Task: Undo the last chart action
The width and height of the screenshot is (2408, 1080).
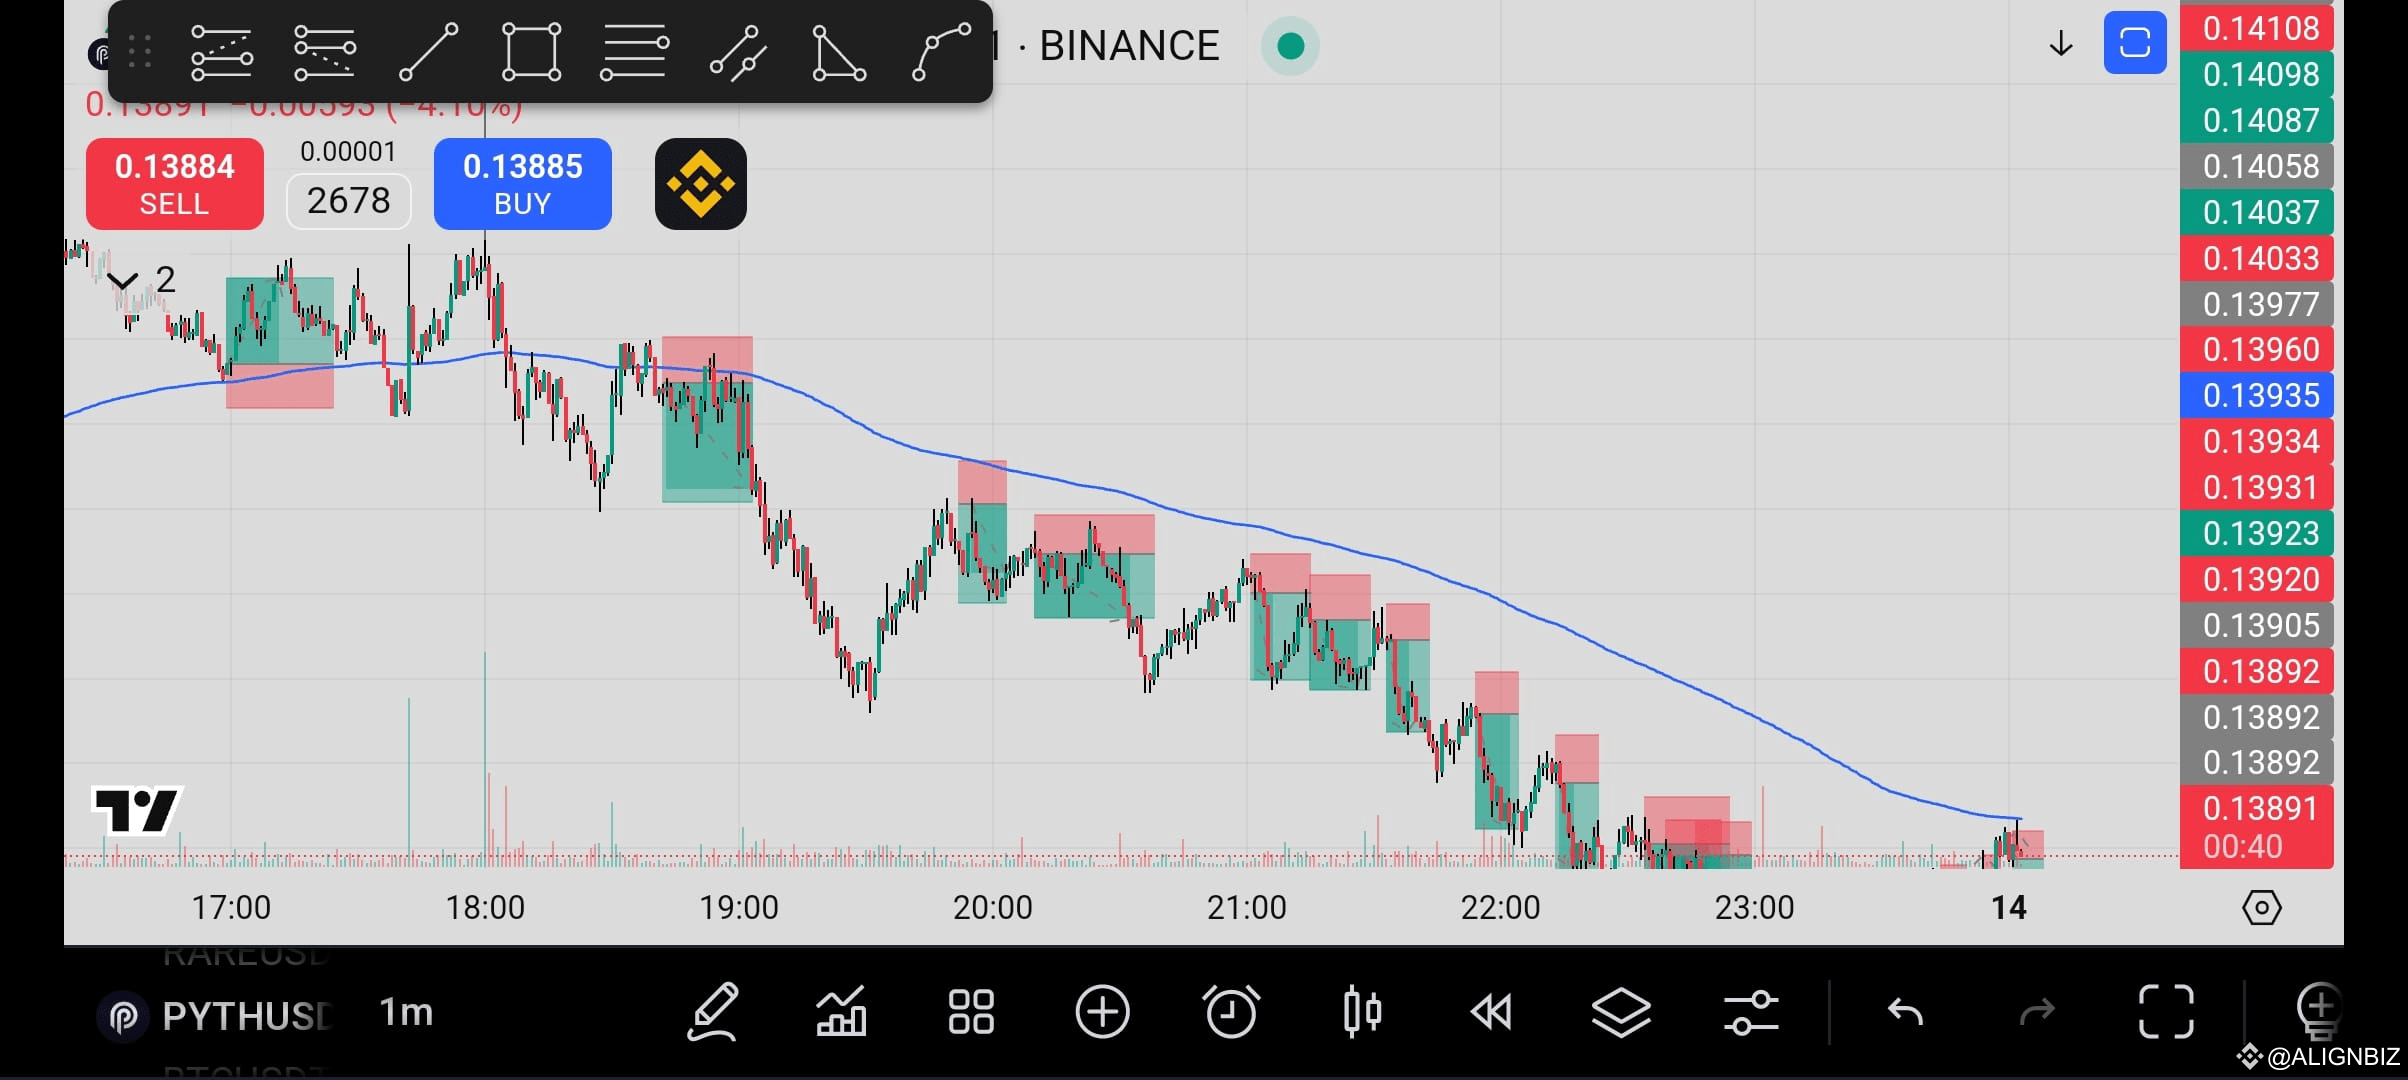Action: tap(1905, 1012)
